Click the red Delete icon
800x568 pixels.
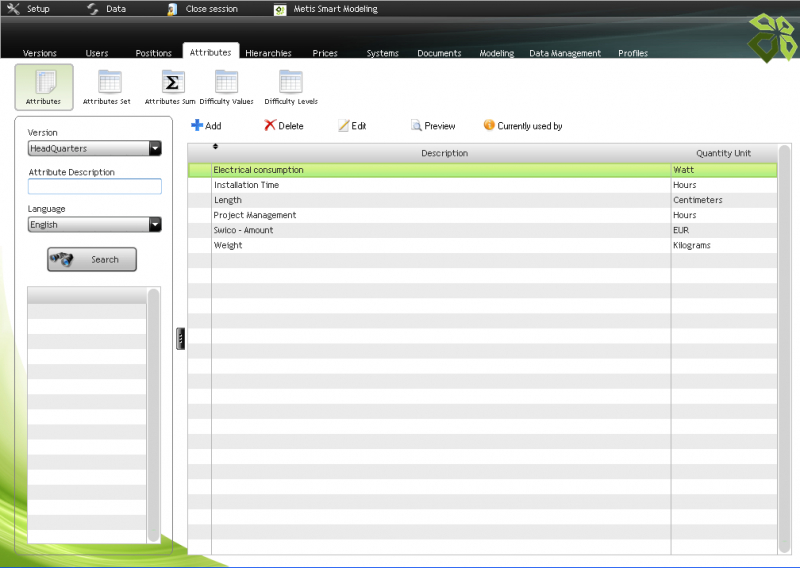coord(270,126)
